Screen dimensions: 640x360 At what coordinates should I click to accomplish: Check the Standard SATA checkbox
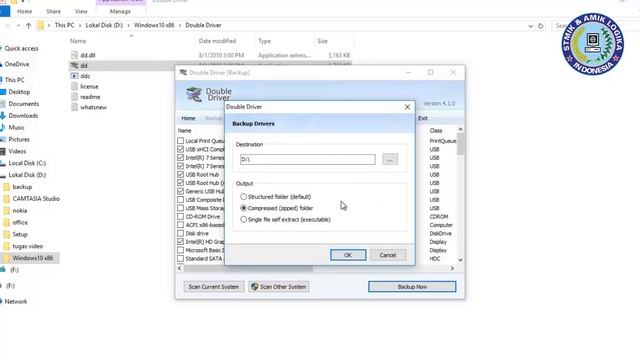(180, 259)
